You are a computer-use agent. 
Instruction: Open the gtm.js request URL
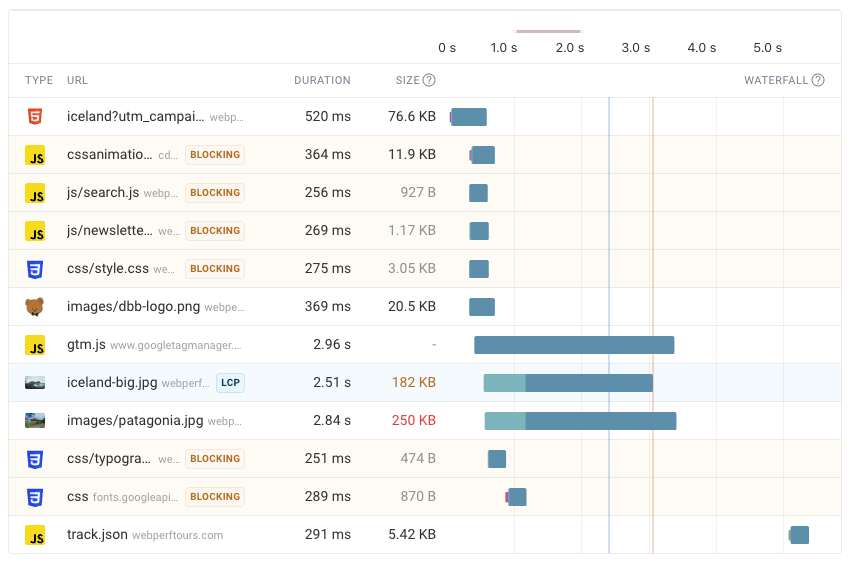[86, 345]
